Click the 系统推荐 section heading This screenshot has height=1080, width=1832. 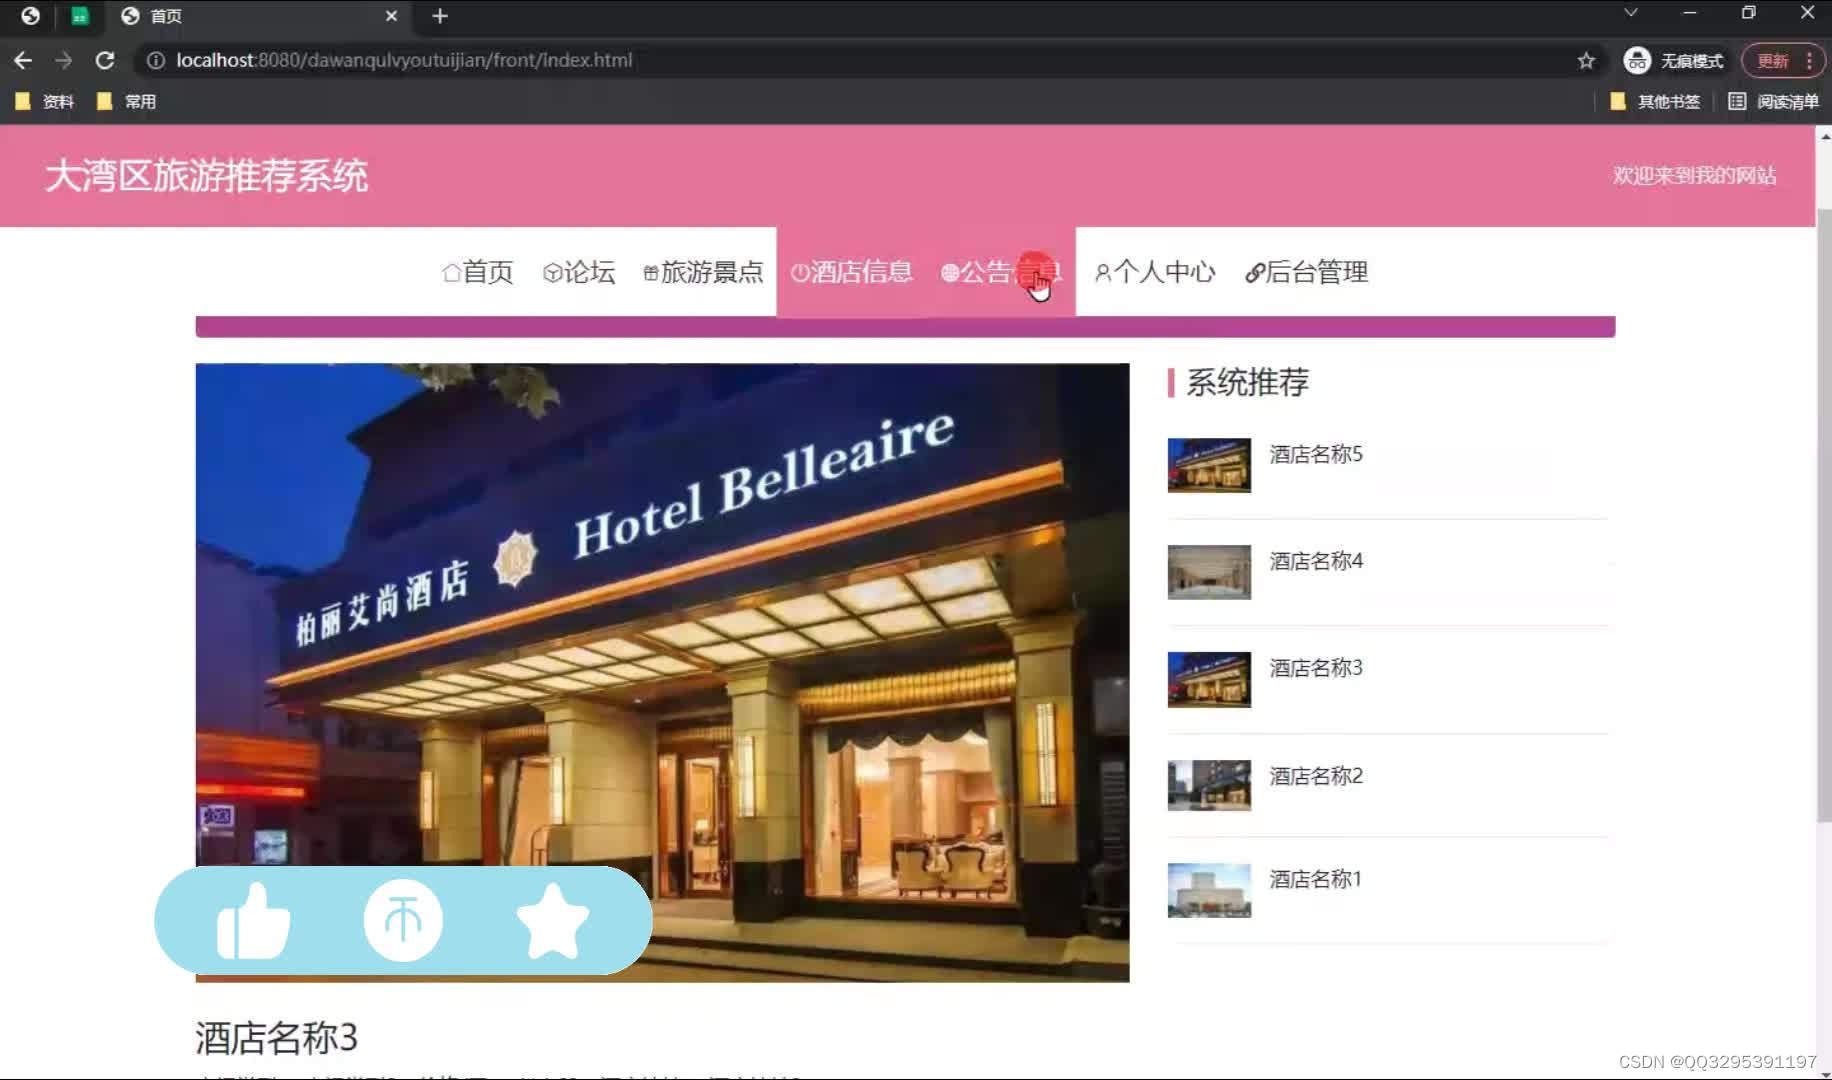[x=1247, y=382]
